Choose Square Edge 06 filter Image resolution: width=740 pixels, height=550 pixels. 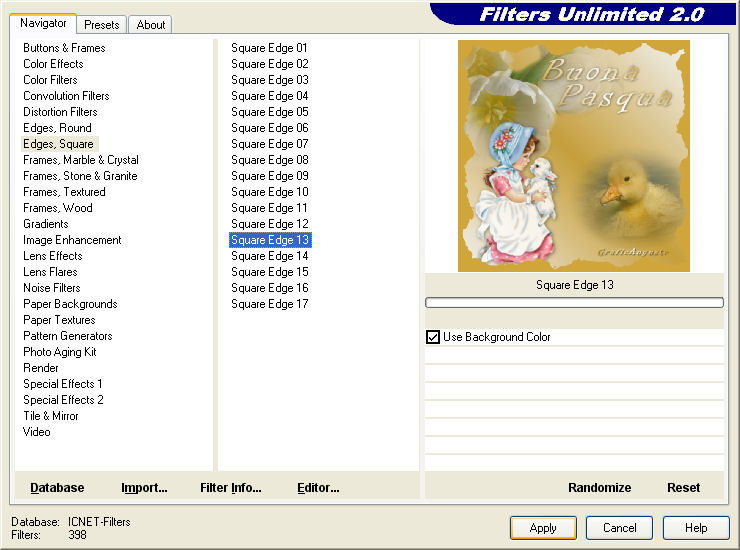point(269,128)
